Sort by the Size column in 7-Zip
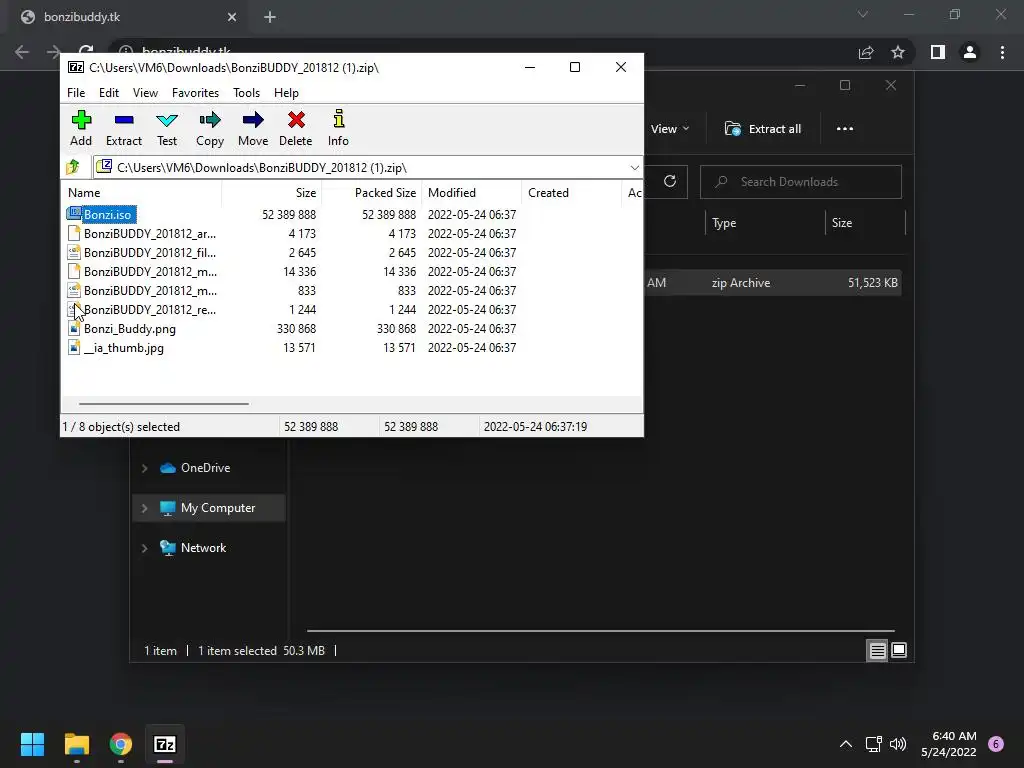Image resolution: width=1024 pixels, height=768 pixels. pos(272,193)
